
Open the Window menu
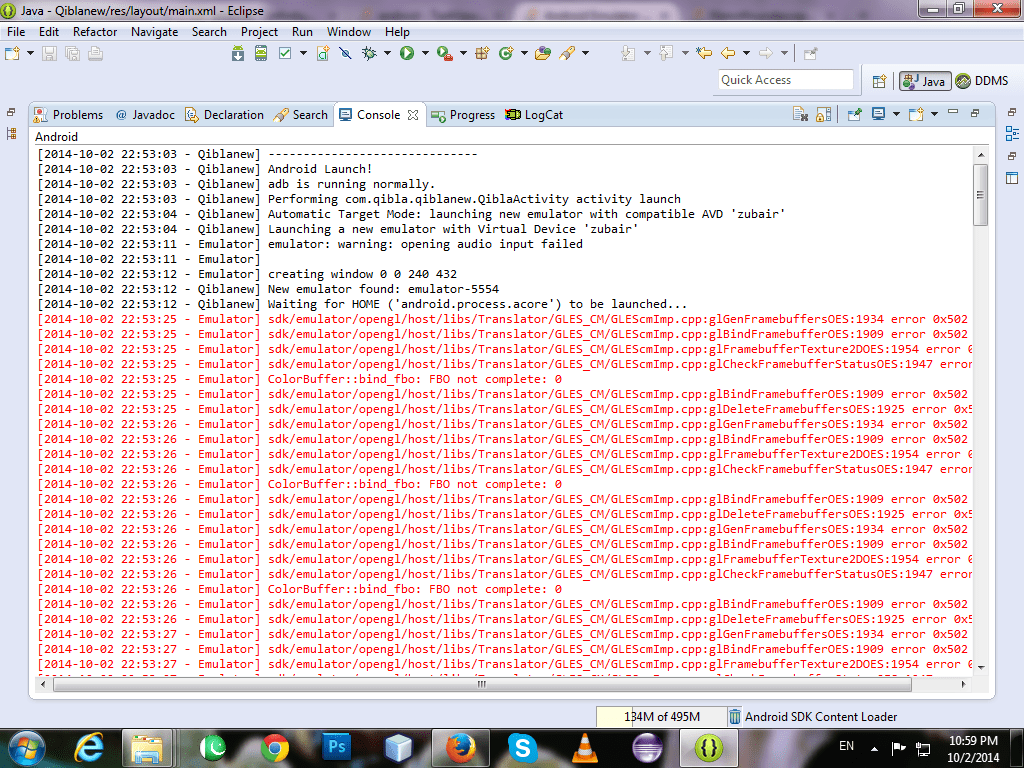pyautogui.click(x=349, y=31)
